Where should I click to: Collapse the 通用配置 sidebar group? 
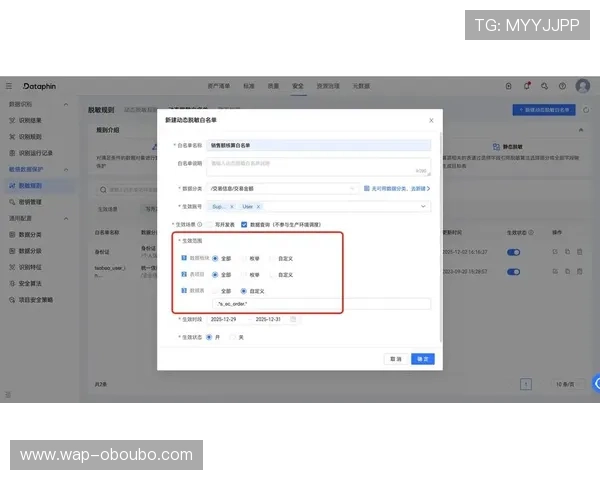[66, 219]
